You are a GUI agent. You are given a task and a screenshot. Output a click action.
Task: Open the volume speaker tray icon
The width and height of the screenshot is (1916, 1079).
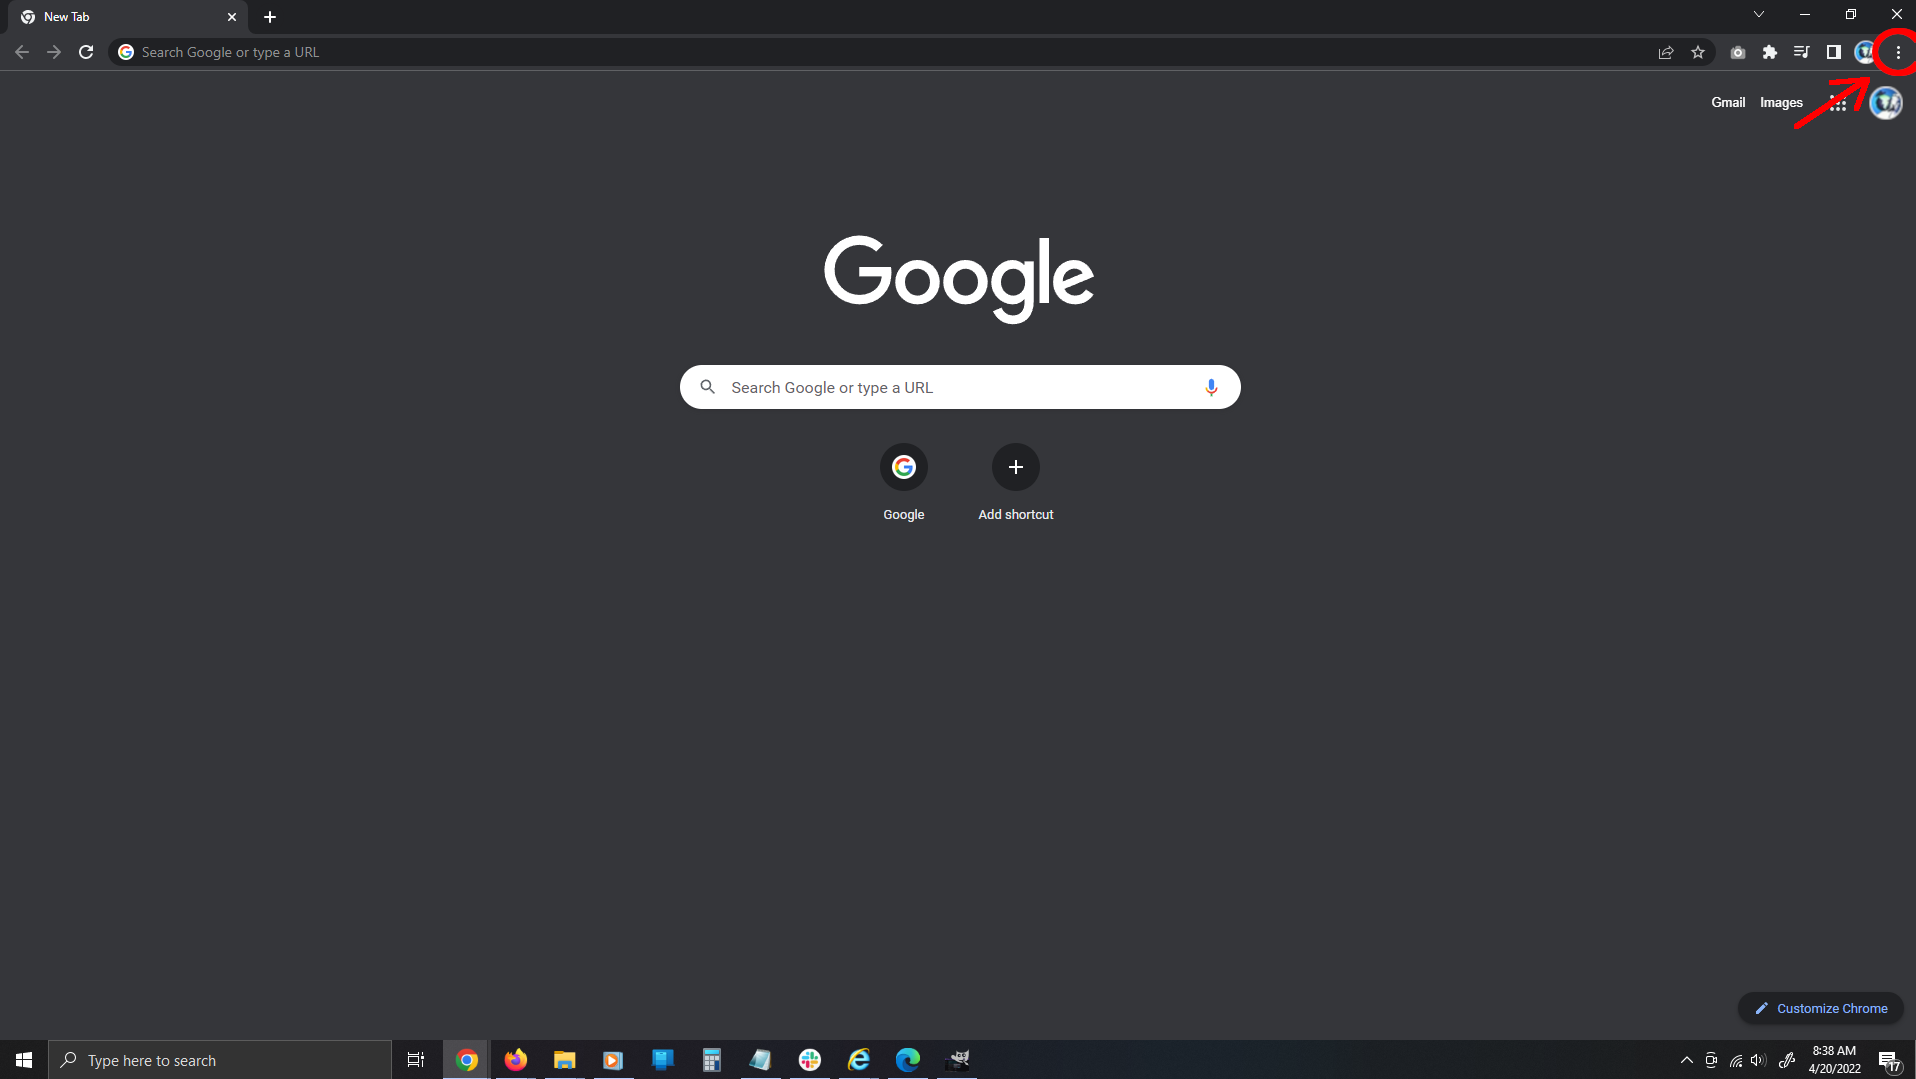tap(1758, 1060)
